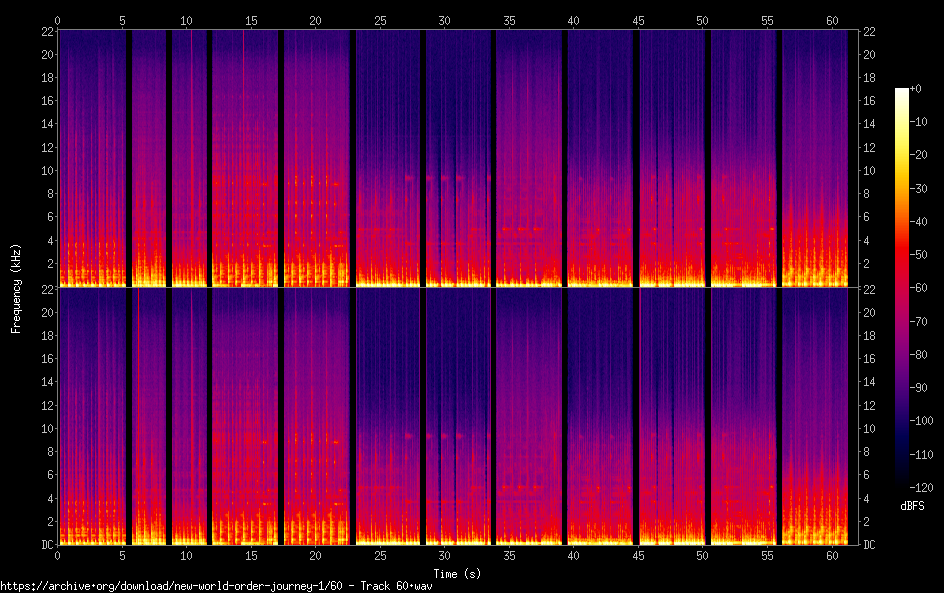The image size is (944, 593).
Task: Click the 0 tick on bottom time axis
Action: pyautogui.click(x=57, y=554)
